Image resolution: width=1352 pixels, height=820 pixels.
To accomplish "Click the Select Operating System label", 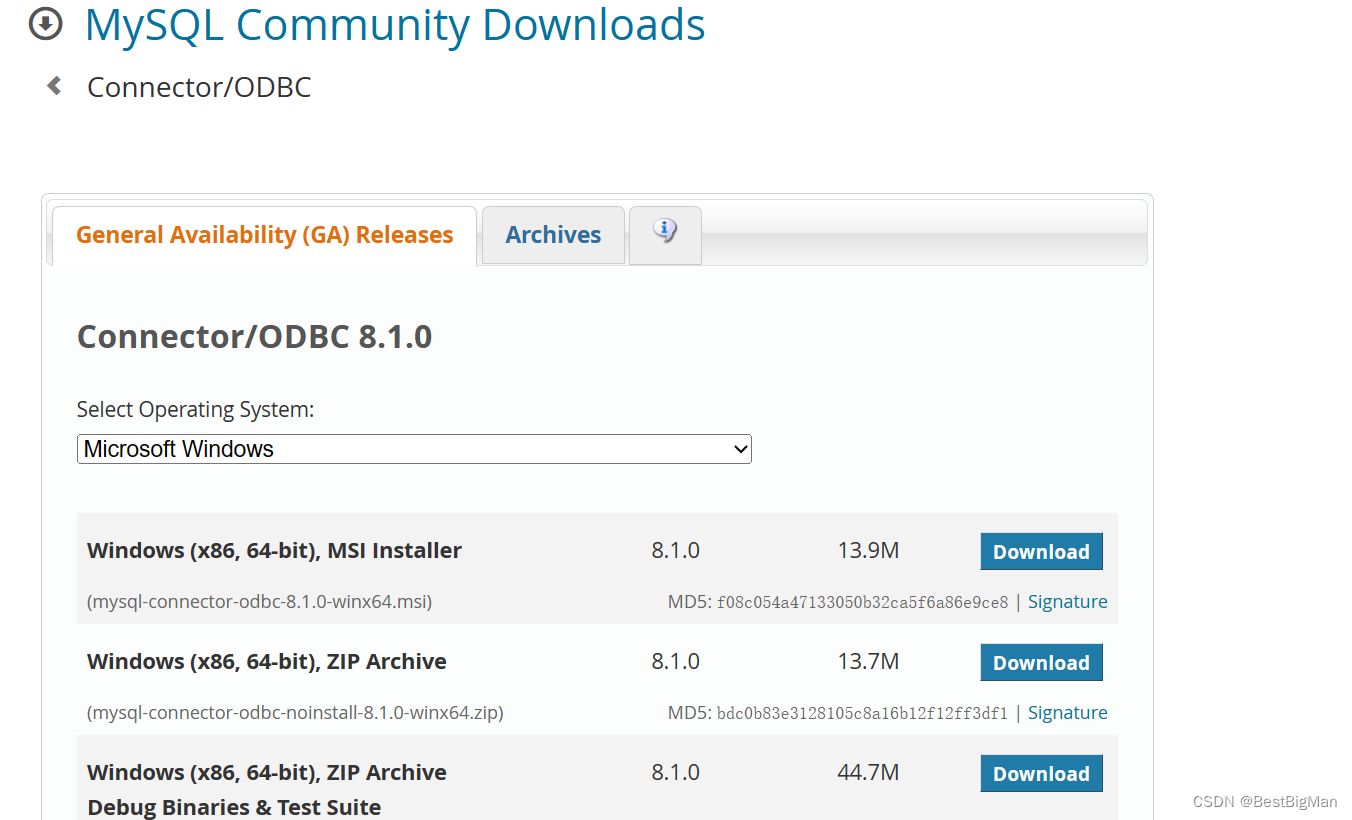I will [195, 410].
